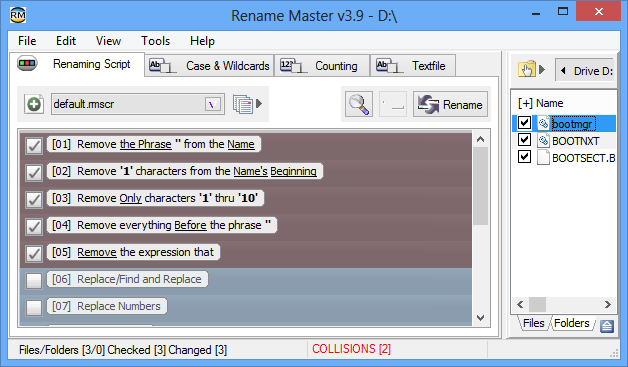Expand the arrow next to script options icon

click(259, 104)
